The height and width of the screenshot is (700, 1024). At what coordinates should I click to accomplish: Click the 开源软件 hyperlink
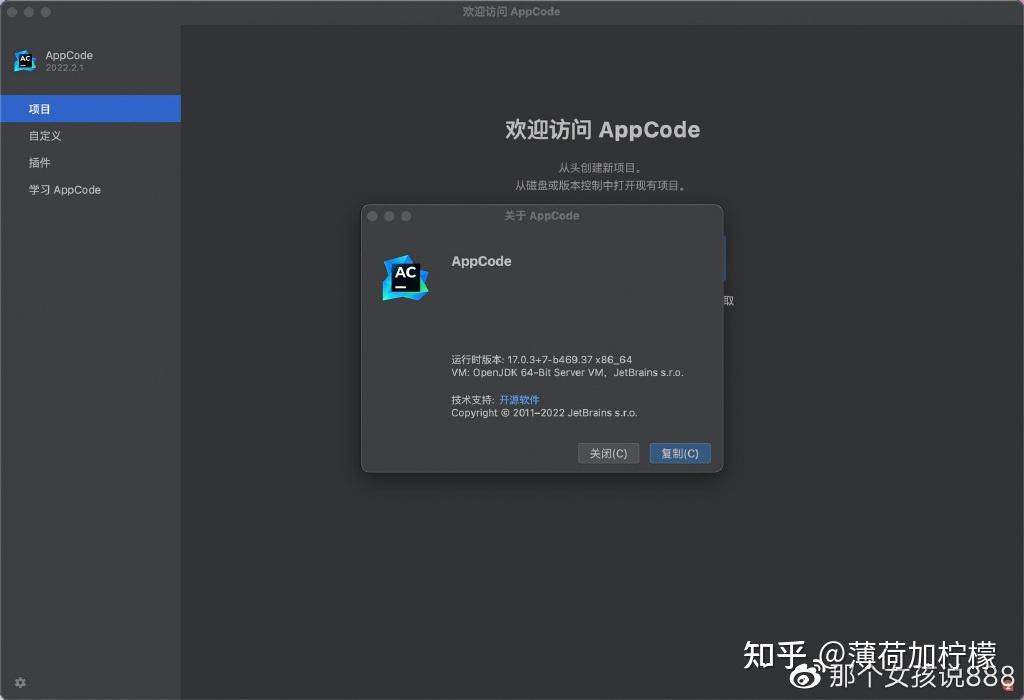520,399
